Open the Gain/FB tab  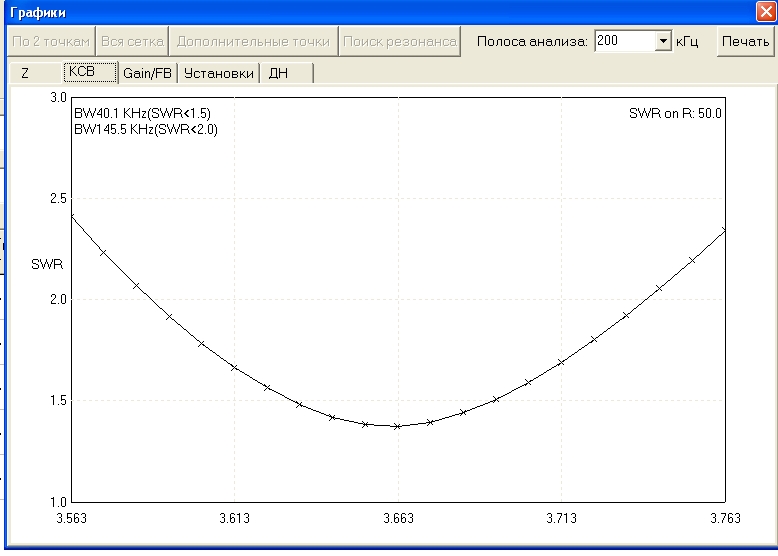[147, 73]
